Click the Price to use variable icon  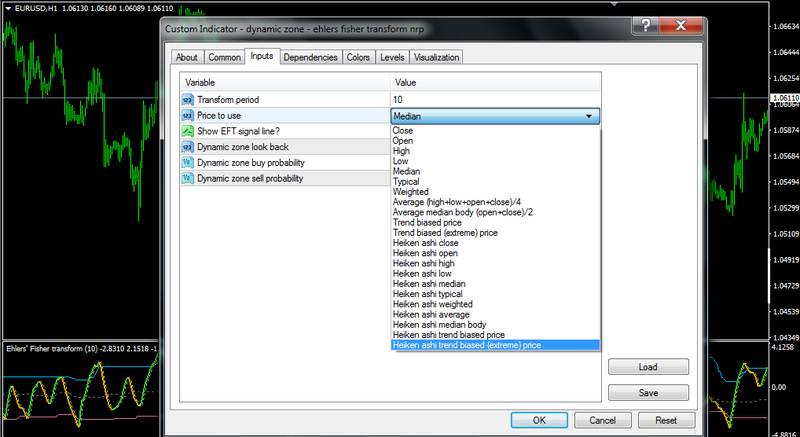pos(188,115)
